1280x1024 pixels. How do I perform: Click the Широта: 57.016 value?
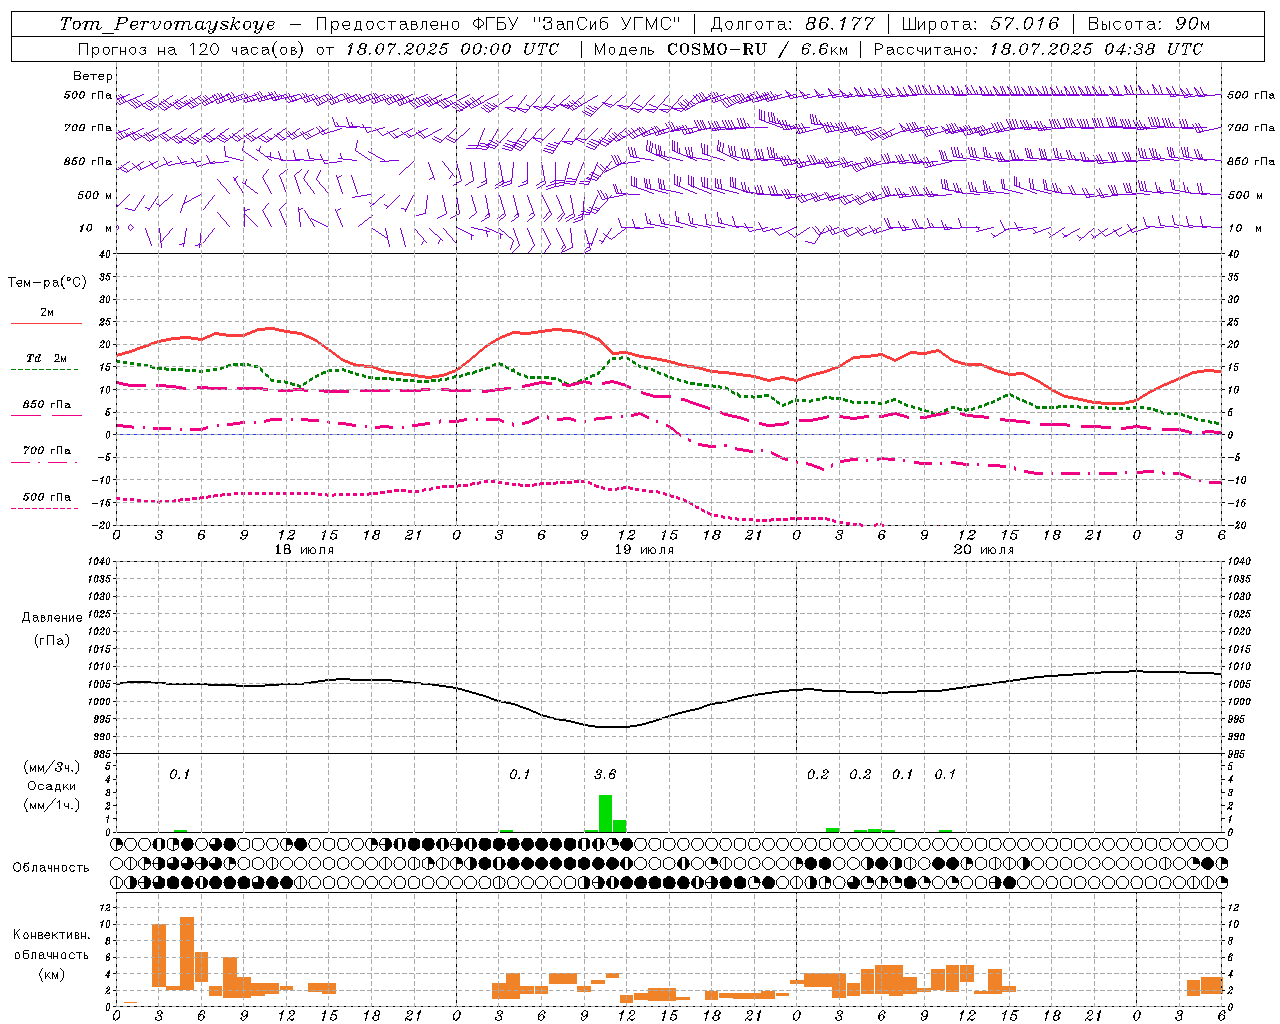point(980,24)
